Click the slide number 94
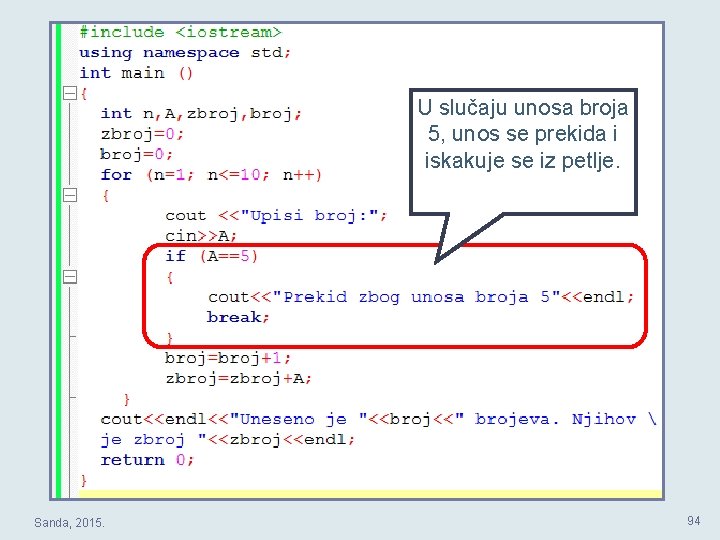This screenshot has width=720, height=540. point(693,520)
